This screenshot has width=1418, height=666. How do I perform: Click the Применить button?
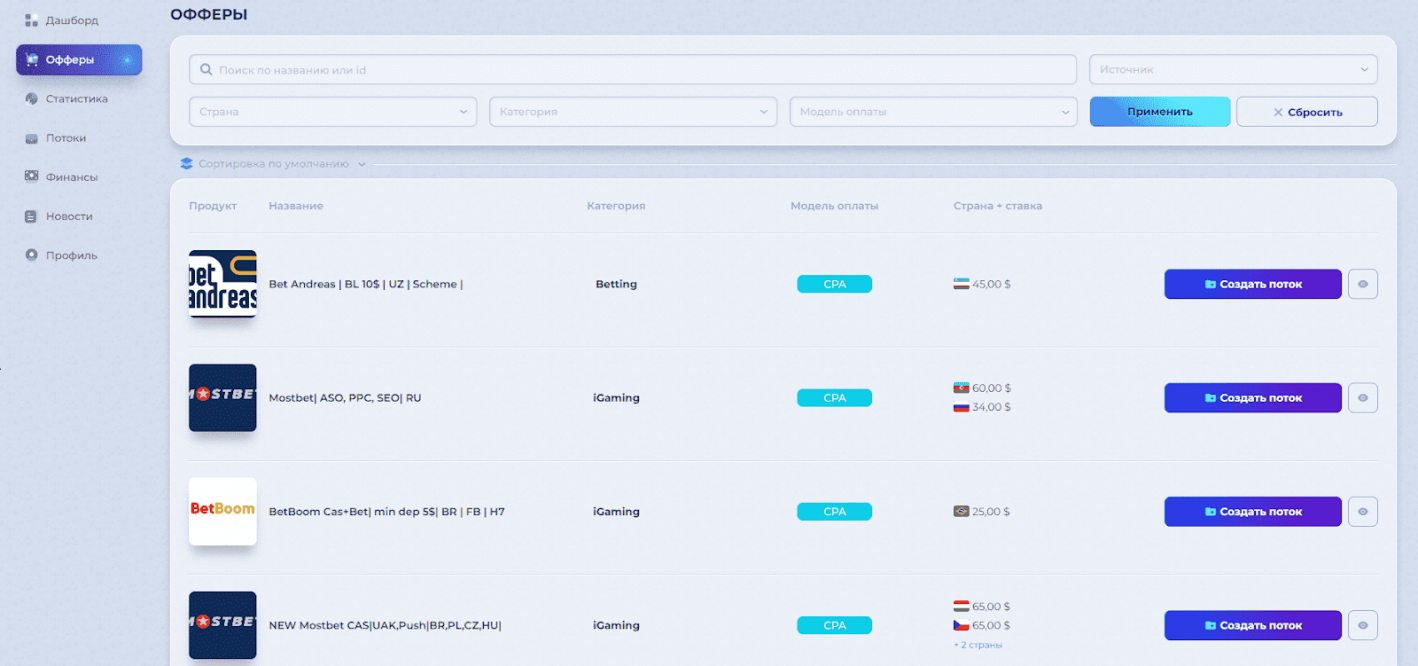click(x=1160, y=112)
